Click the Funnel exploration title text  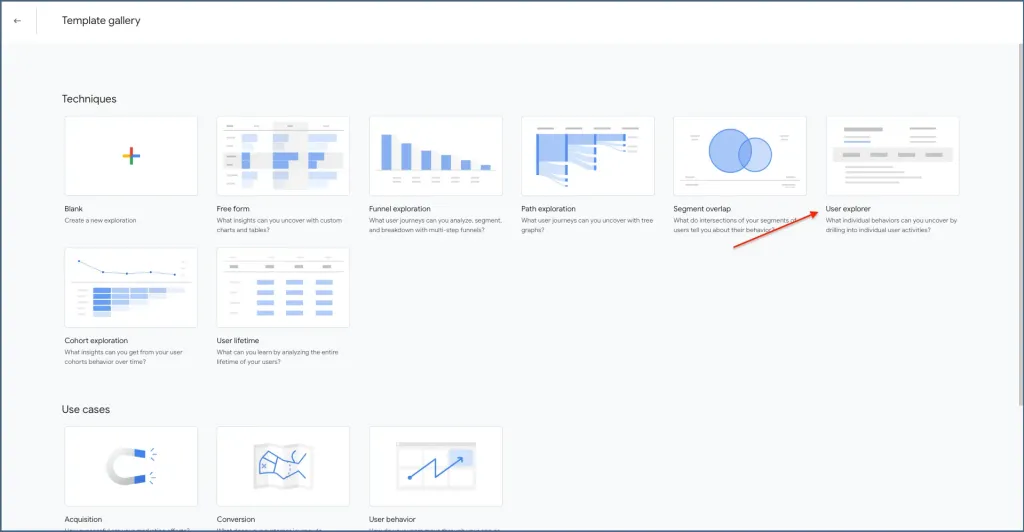coord(400,209)
